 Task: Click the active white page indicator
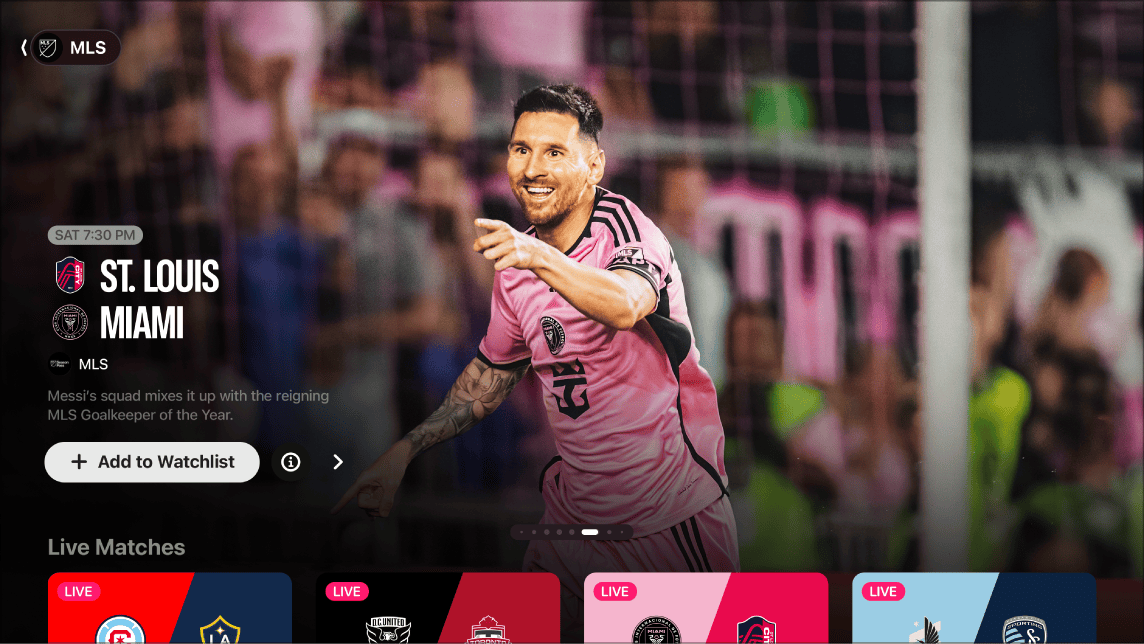[590, 532]
